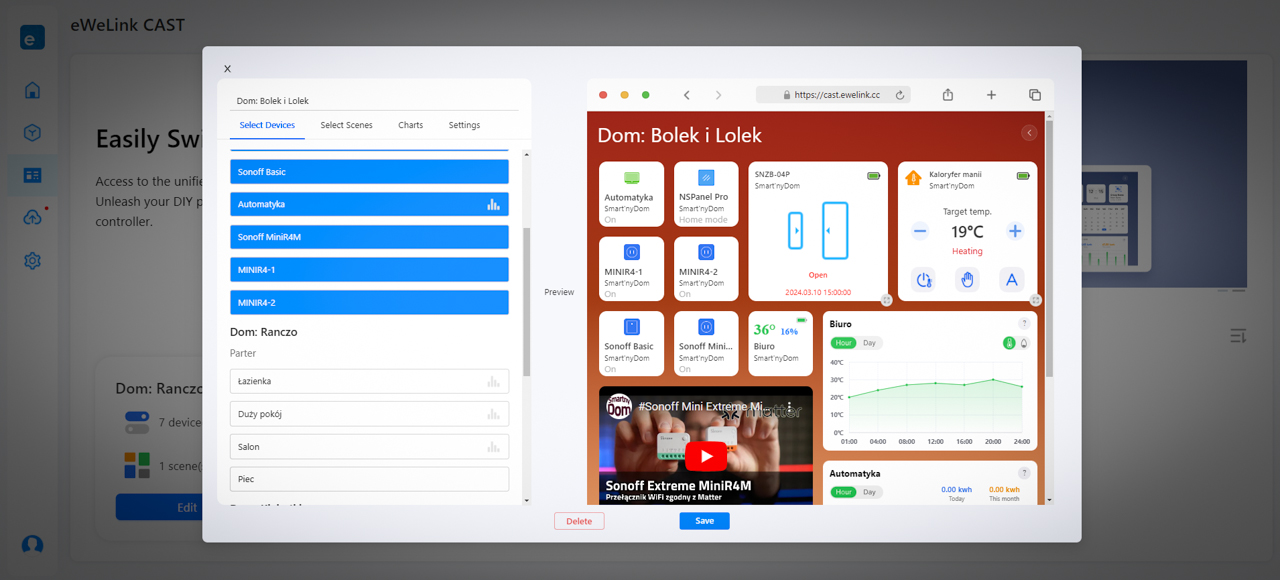Viewport: 1280px width, 580px height.
Task: Reload the page in the preview browser
Action: [x=900, y=95]
